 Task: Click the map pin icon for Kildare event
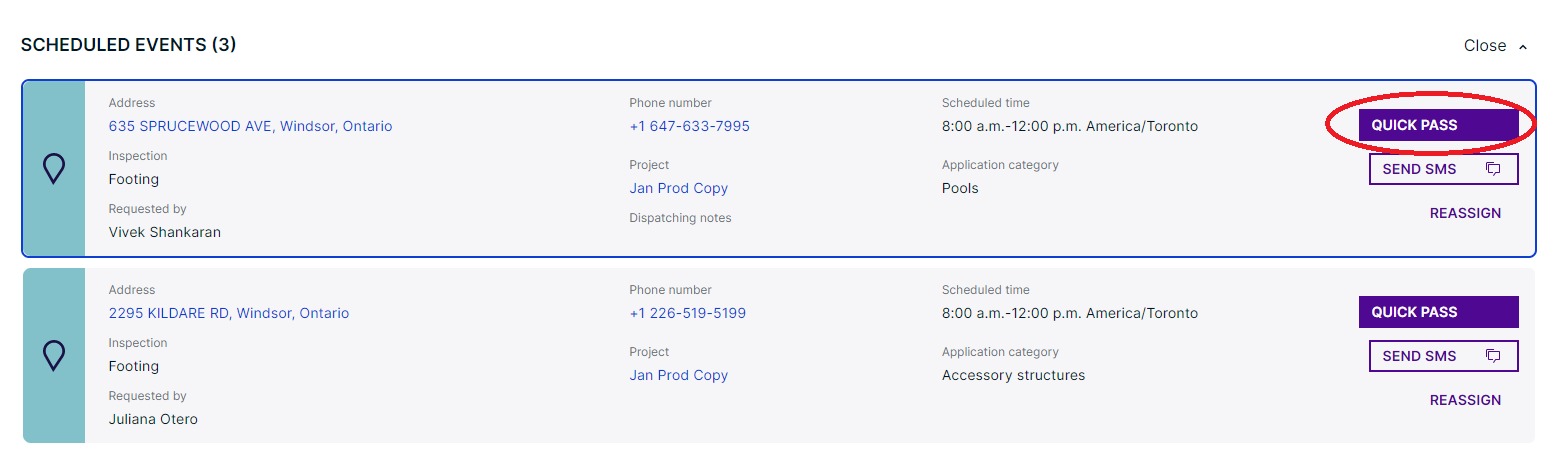click(54, 356)
